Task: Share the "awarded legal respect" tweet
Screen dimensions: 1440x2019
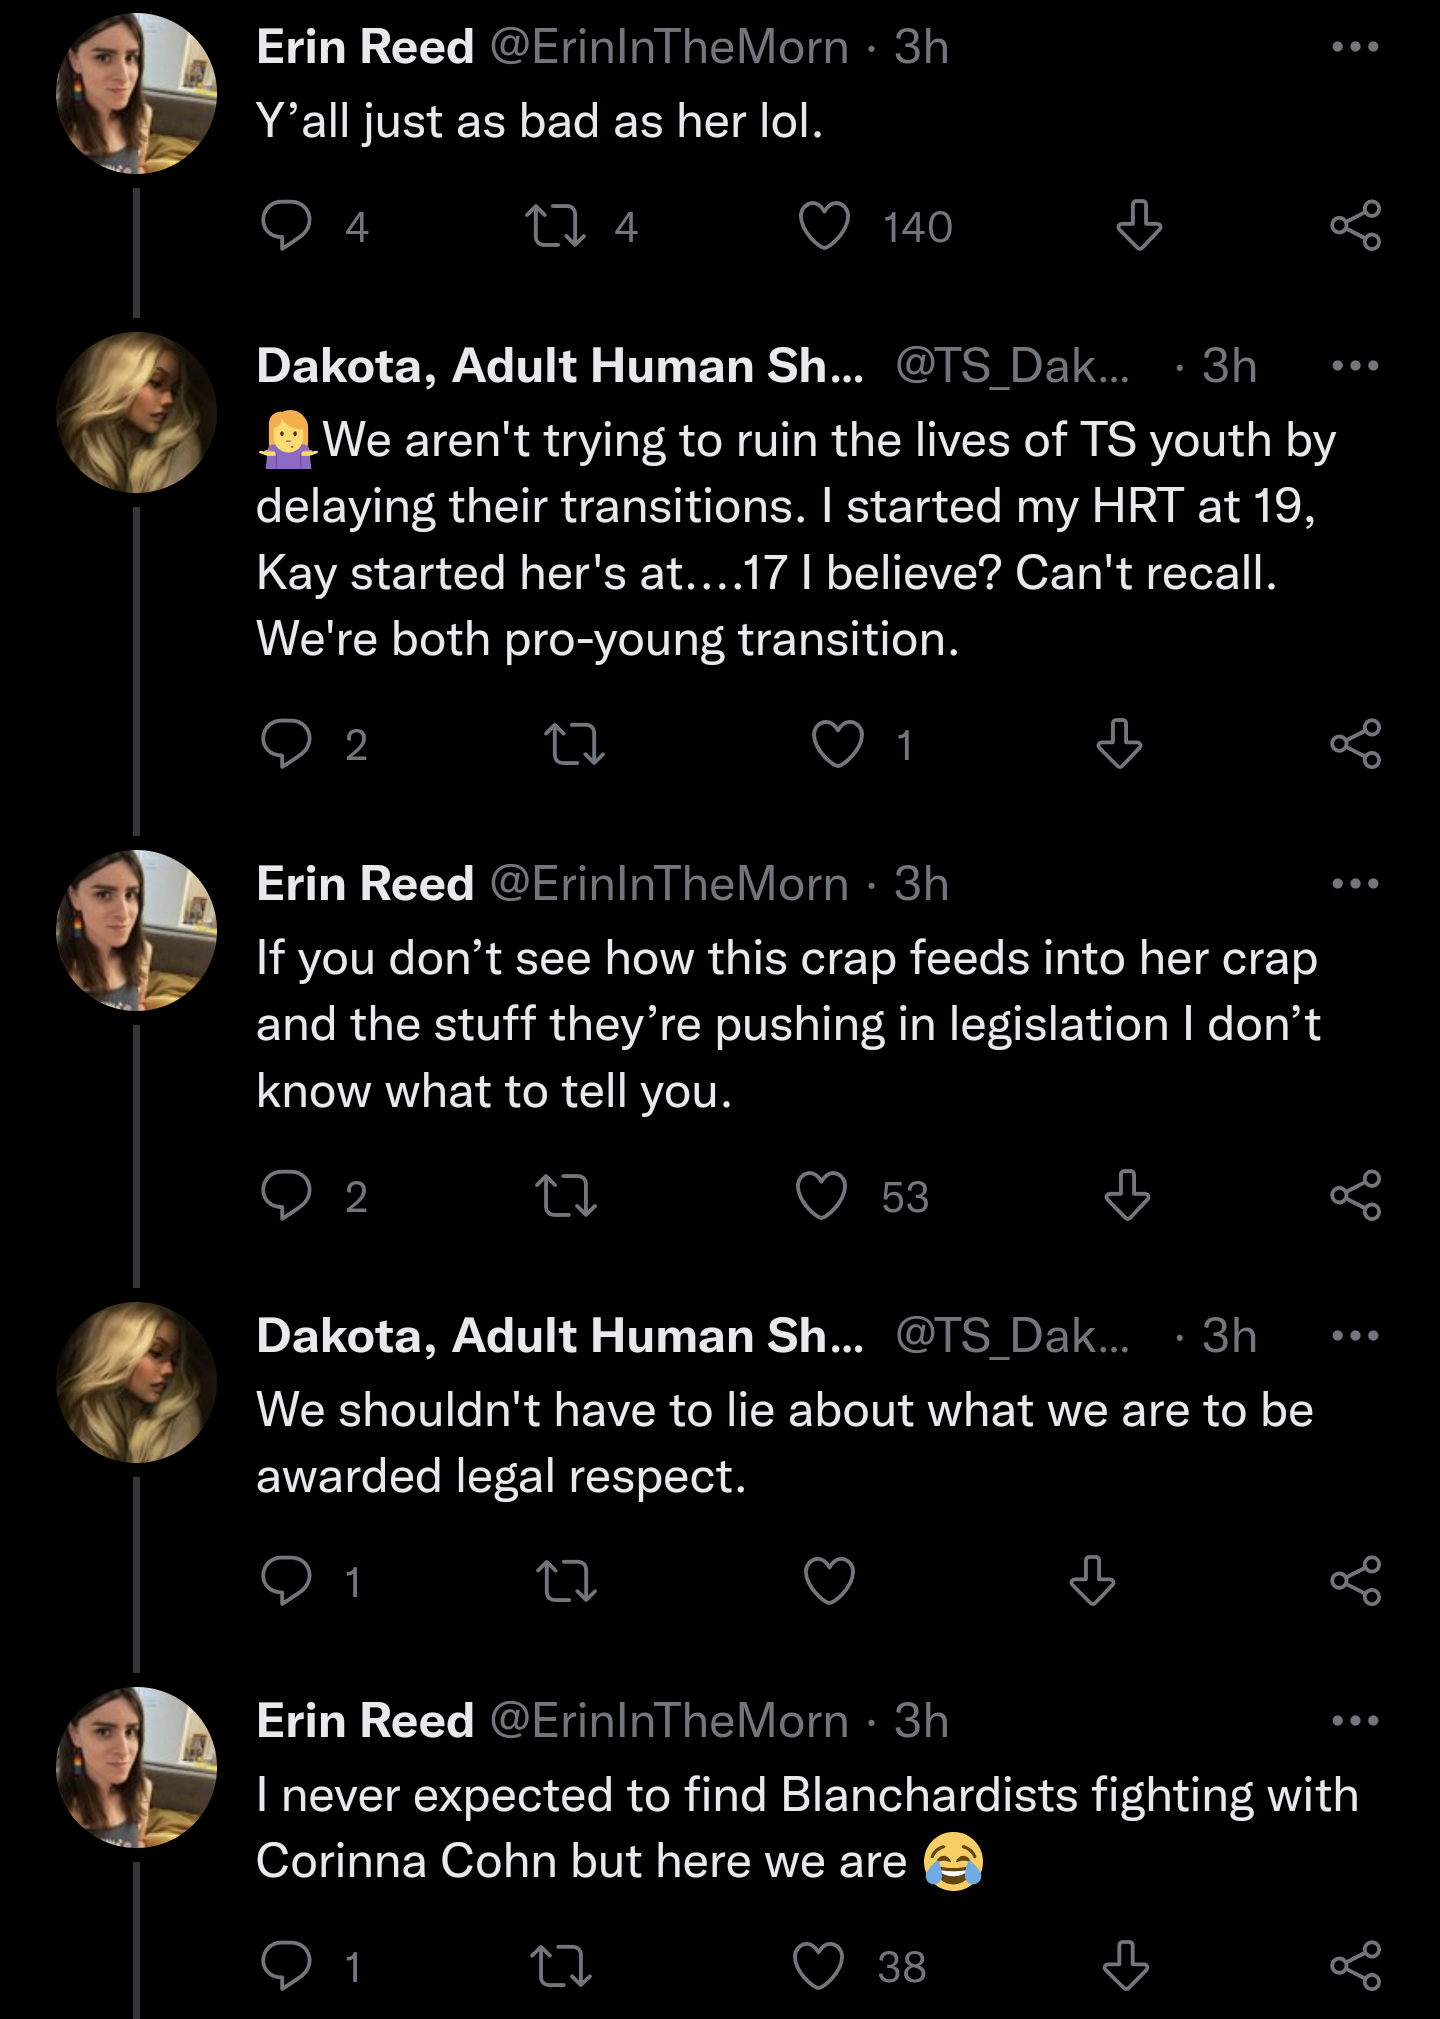Action: point(1355,1581)
